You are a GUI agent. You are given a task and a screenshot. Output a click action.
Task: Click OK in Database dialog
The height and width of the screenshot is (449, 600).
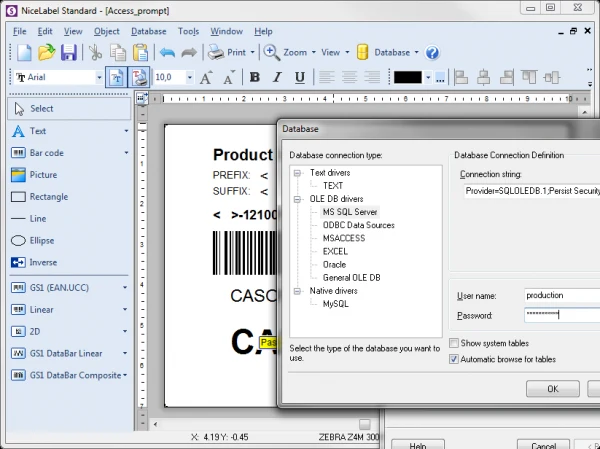(553, 389)
